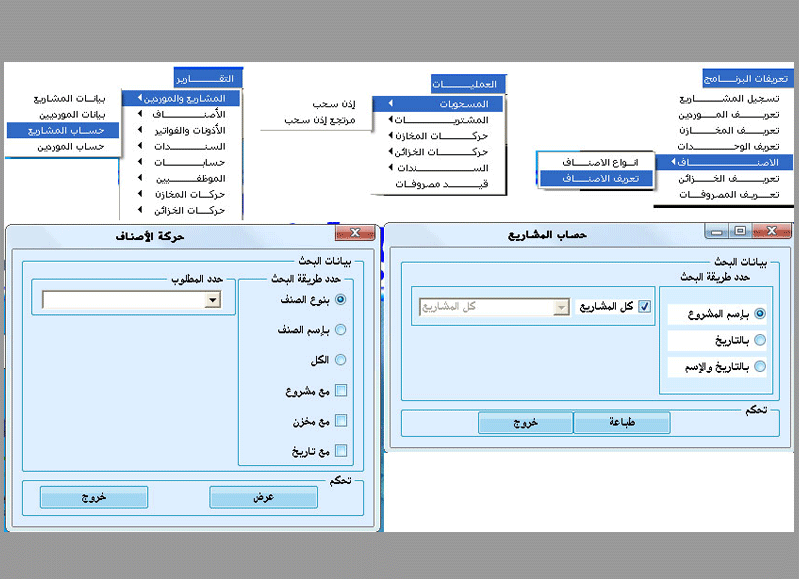This screenshot has width=799, height=579.
Task: Close the حساب المشاريع window
Action: tap(772, 231)
